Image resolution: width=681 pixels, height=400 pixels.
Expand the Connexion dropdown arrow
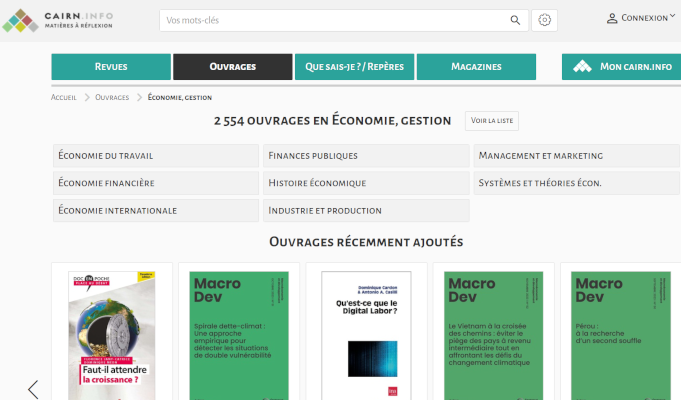tap(672, 16)
